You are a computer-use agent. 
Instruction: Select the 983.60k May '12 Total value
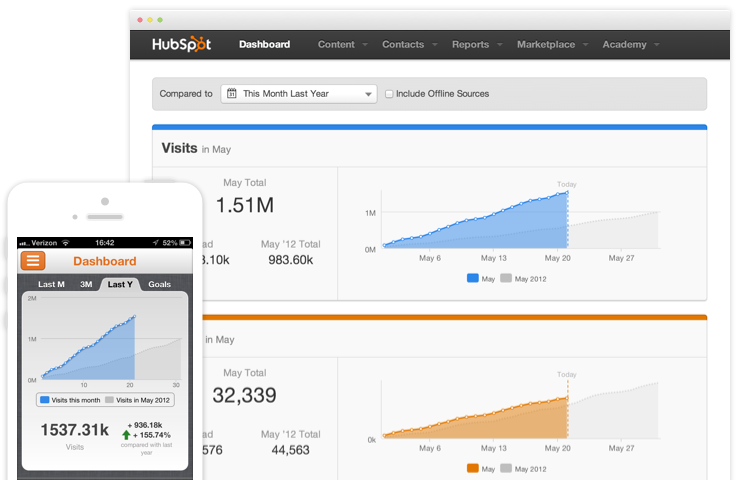[x=291, y=260]
